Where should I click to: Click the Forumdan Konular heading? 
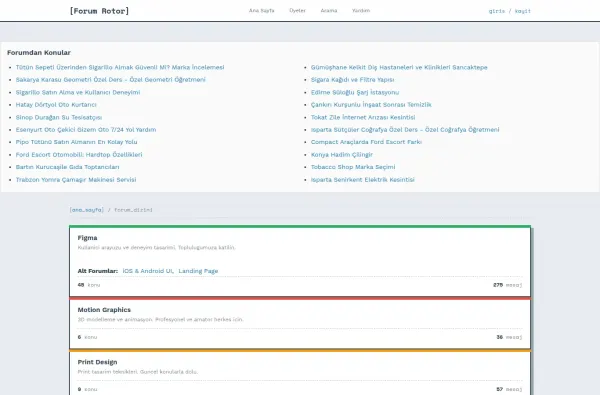point(39,52)
